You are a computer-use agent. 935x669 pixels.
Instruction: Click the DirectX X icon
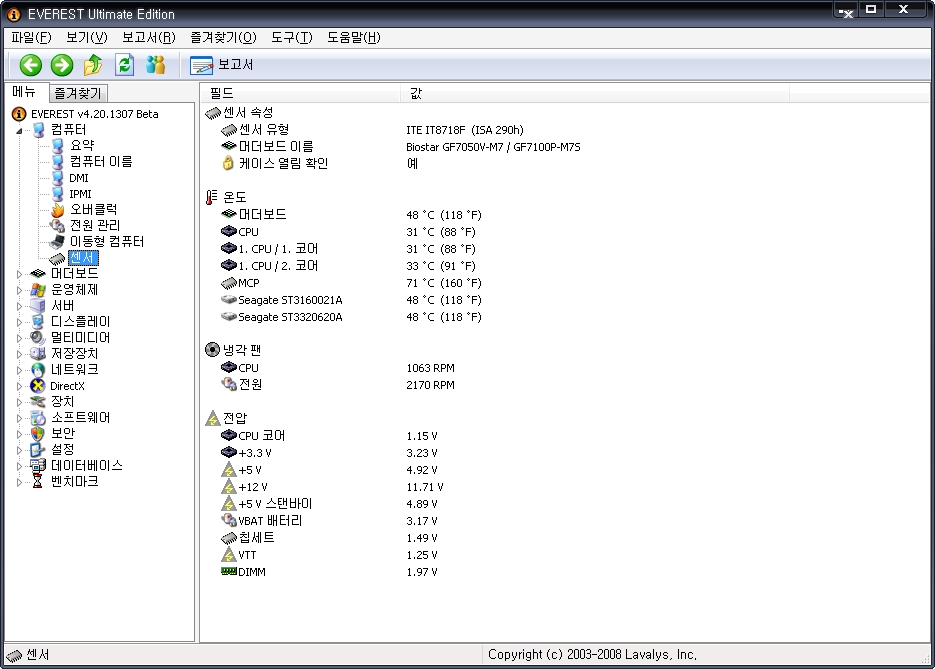38,386
